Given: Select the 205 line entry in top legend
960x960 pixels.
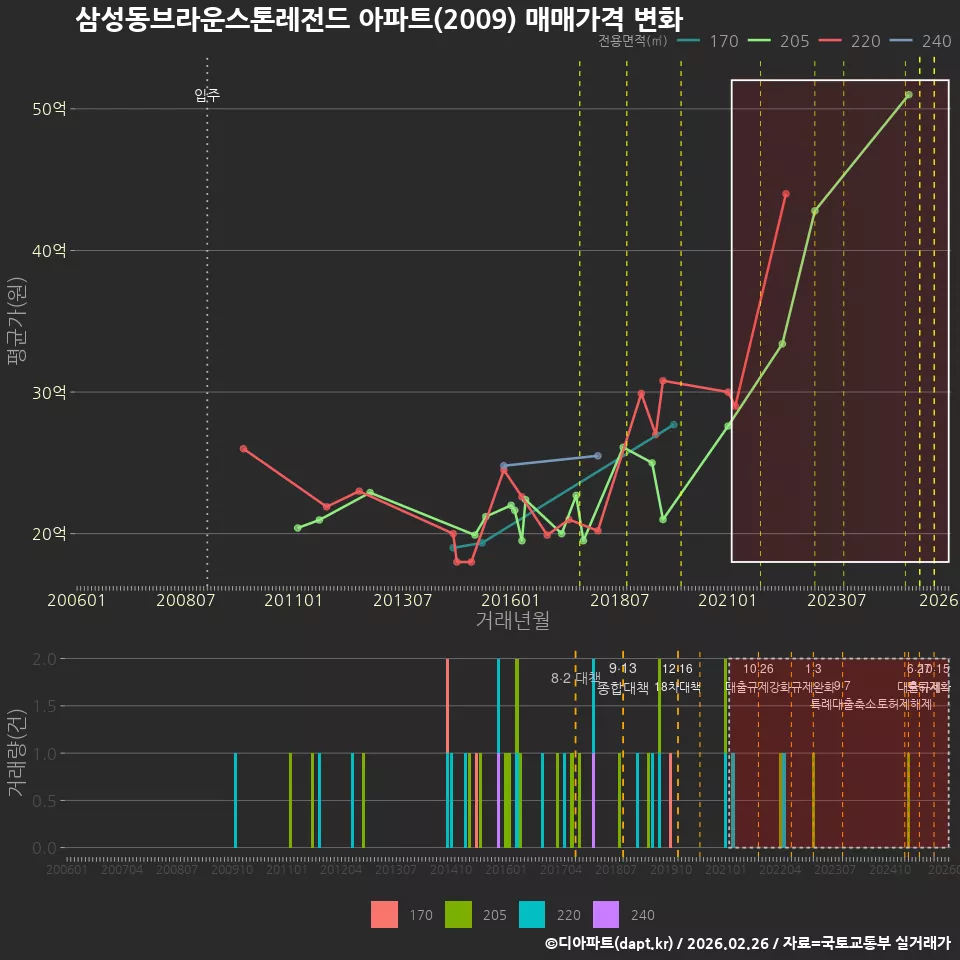Looking at the screenshot, I should [x=779, y=41].
